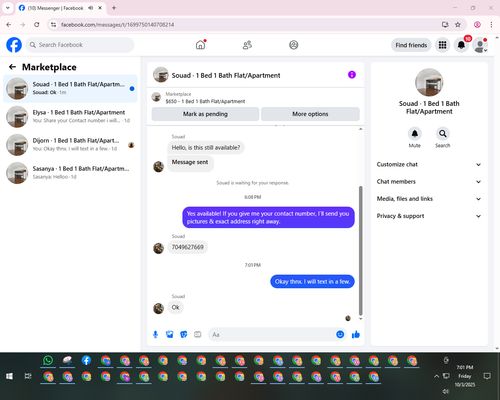The image size is (500, 400).
Task: Open the Facebook menu grid icon
Action: (442, 45)
